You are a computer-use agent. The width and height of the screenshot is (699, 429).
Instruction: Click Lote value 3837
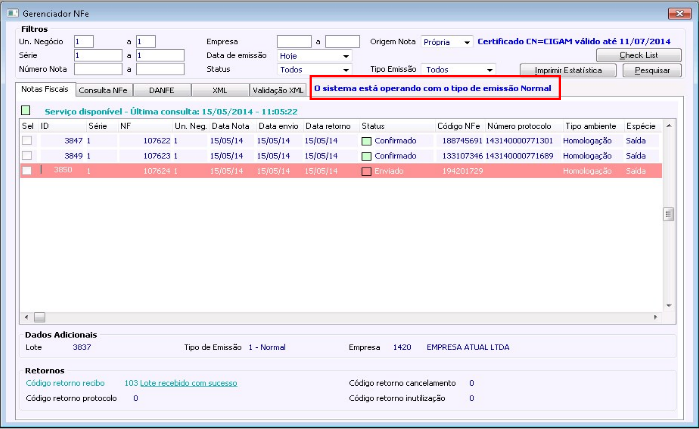[82, 347]
